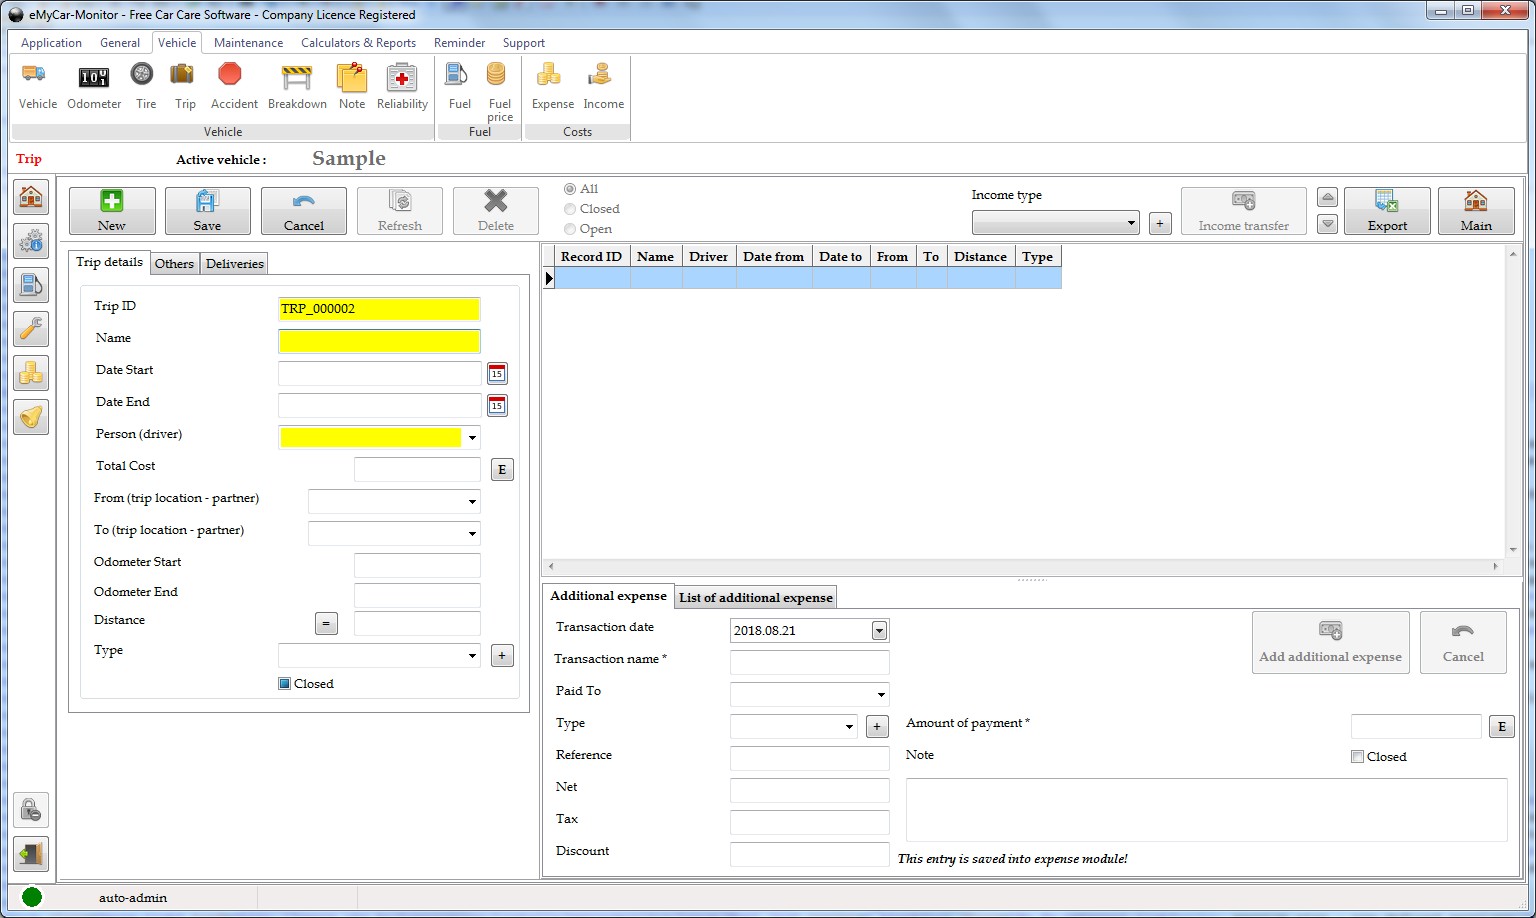This screenshot has height=918, width=1536.
Task: Expand the Paid To dropdown
Action: point(880,694)
